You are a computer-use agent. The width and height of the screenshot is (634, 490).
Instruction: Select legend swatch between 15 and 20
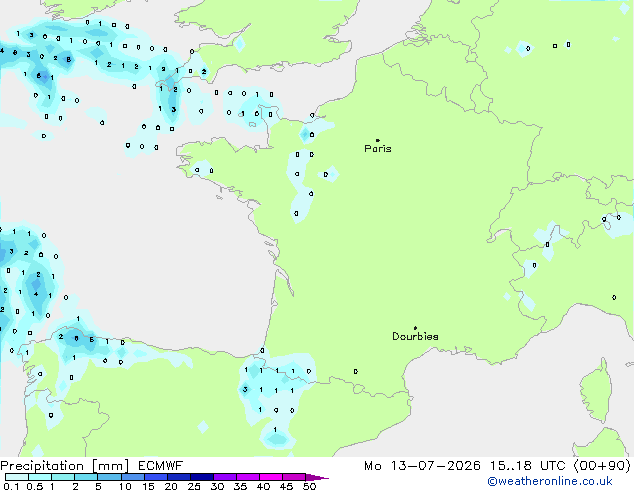[x=155, y=477]
